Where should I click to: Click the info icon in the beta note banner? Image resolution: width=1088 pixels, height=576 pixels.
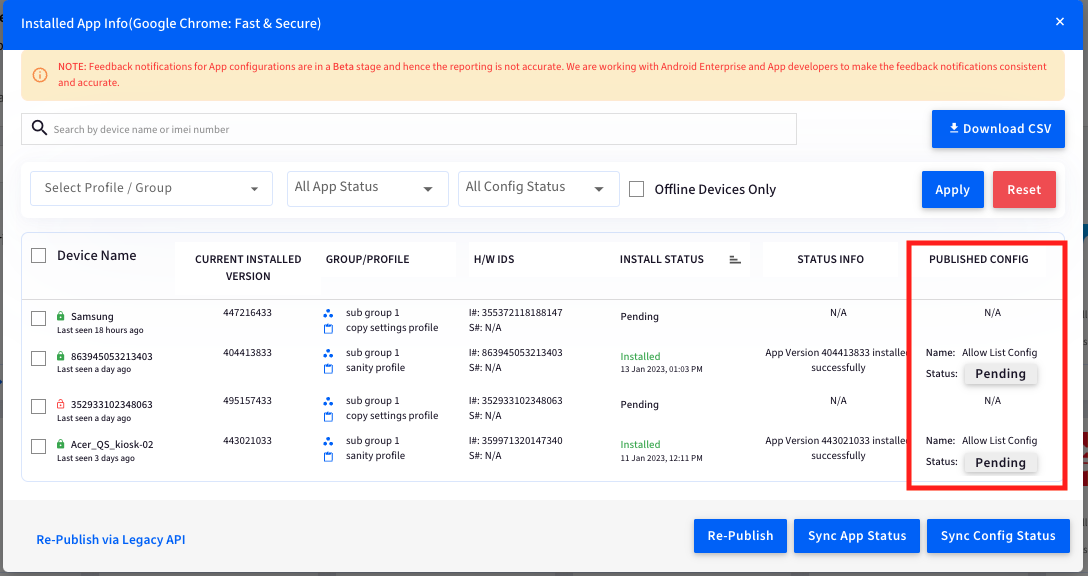click(40, 75)
